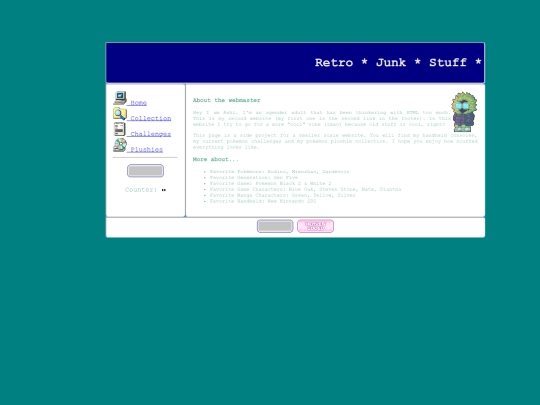
Task: Open the Home link
Action: [138, 103]
